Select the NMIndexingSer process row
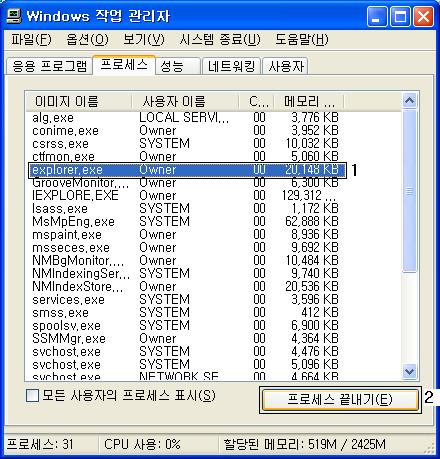 pyautogui.click(x=186, y=274)
